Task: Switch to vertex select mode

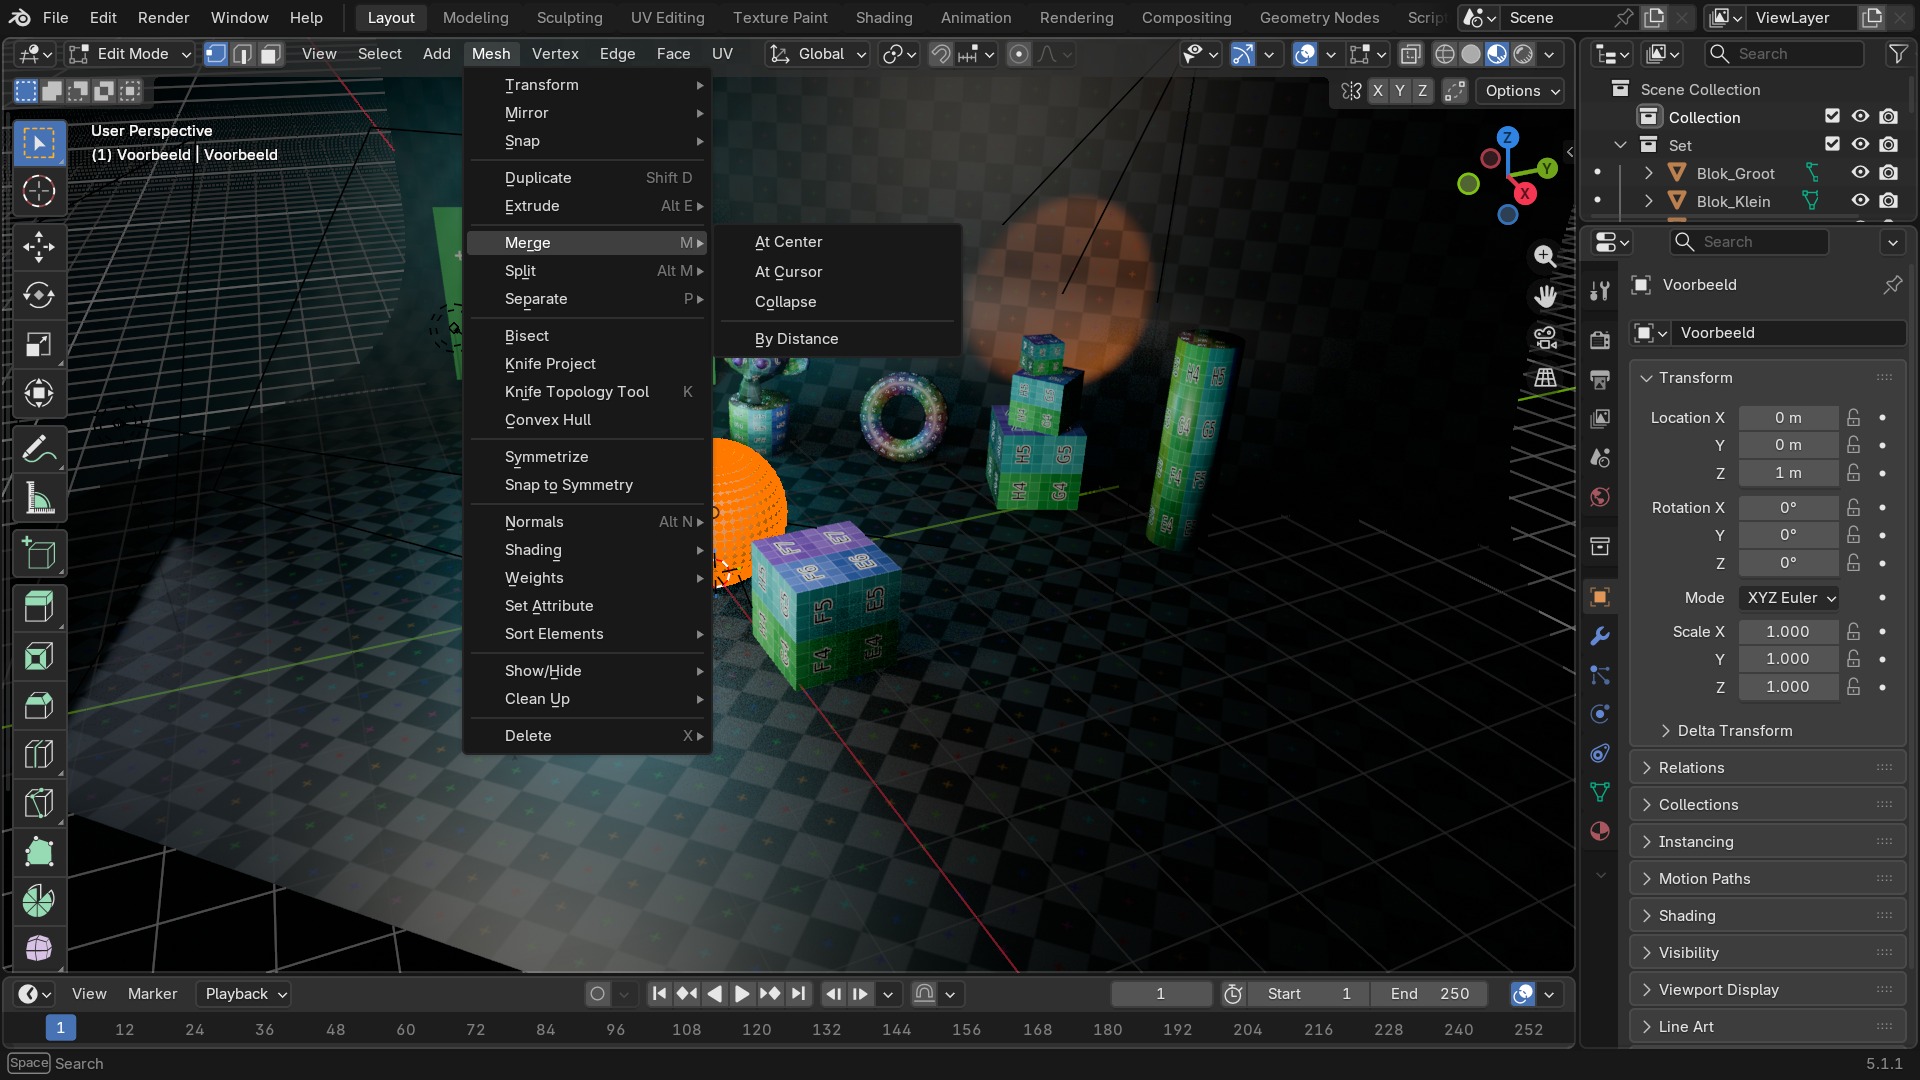Action: [x=215, y=54]
